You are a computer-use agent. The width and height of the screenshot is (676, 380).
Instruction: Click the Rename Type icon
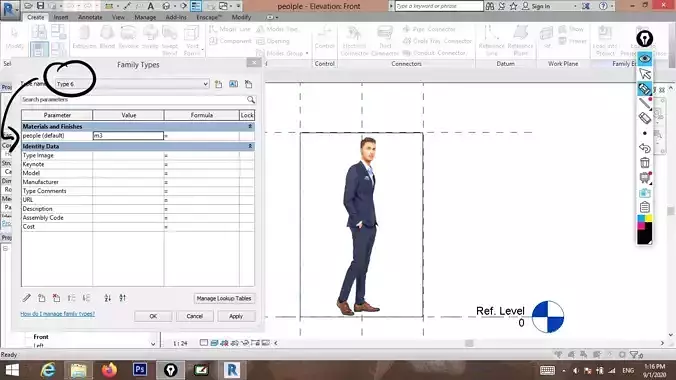[x=233, y=84]
